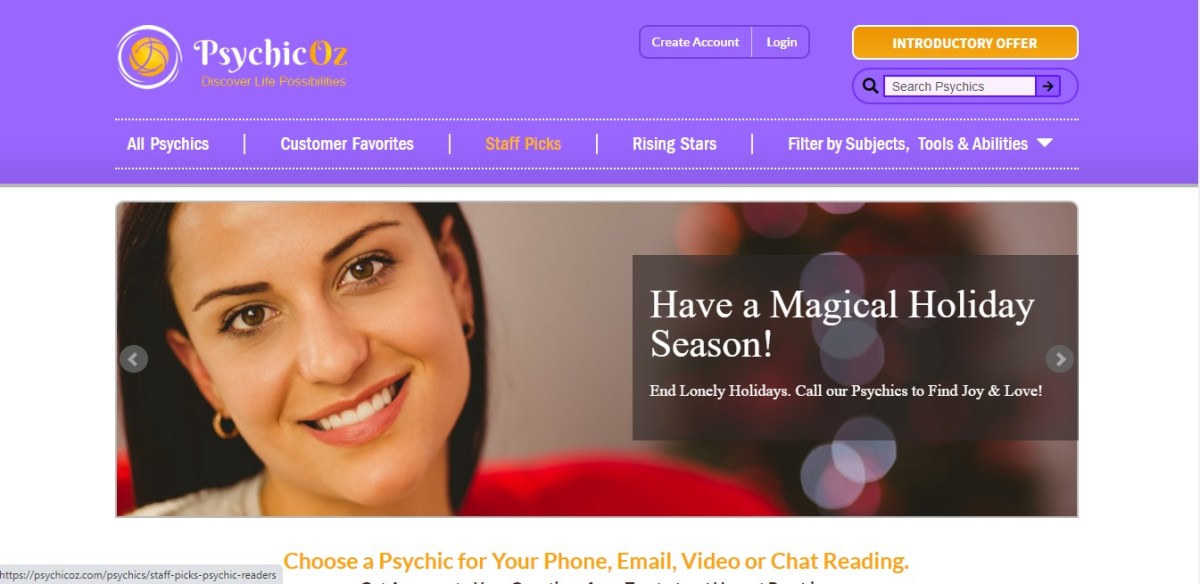Click the PsychicOz crystal ball logo icon
The height and width of the screenshot is (584, 1200).
[149, 57]
